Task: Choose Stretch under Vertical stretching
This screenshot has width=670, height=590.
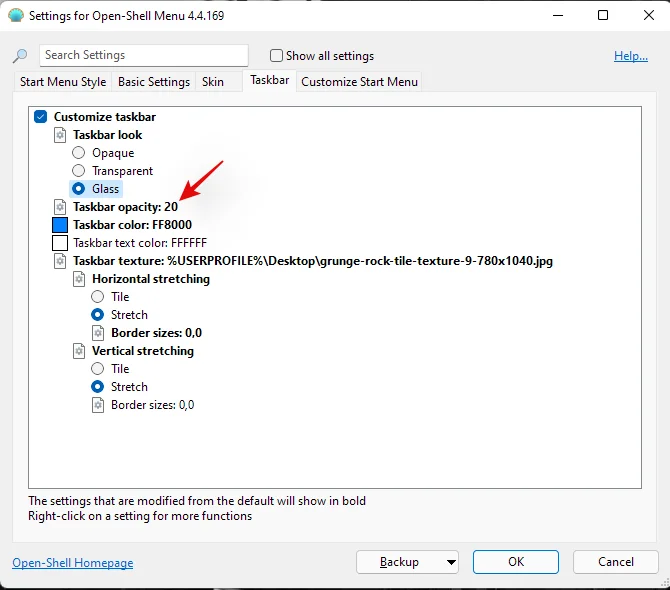Action: pyautogui.click(x=97, y=387)
